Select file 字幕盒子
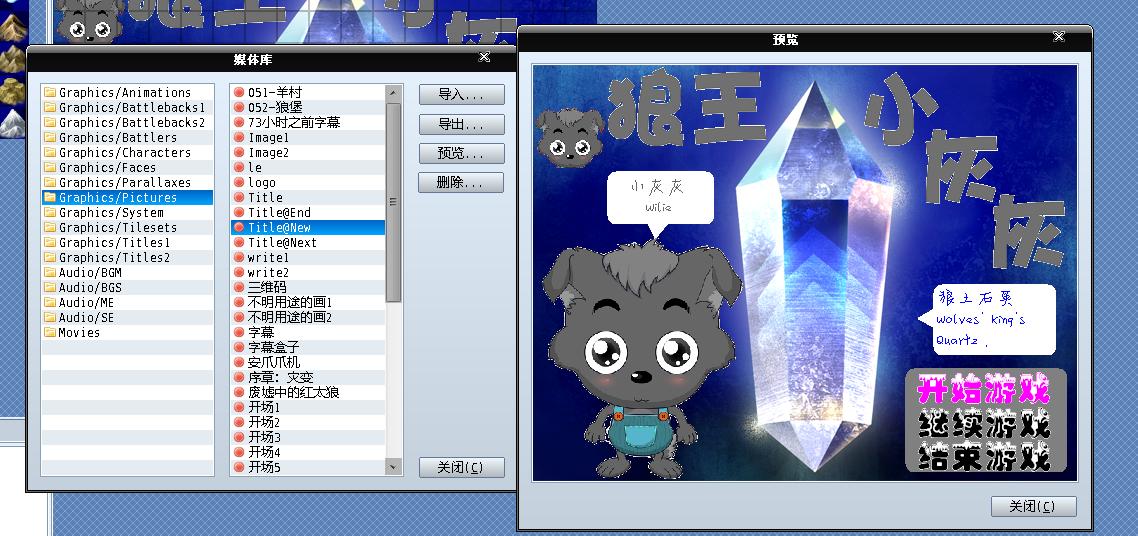Screen dimensions: 1138x536 308,347
